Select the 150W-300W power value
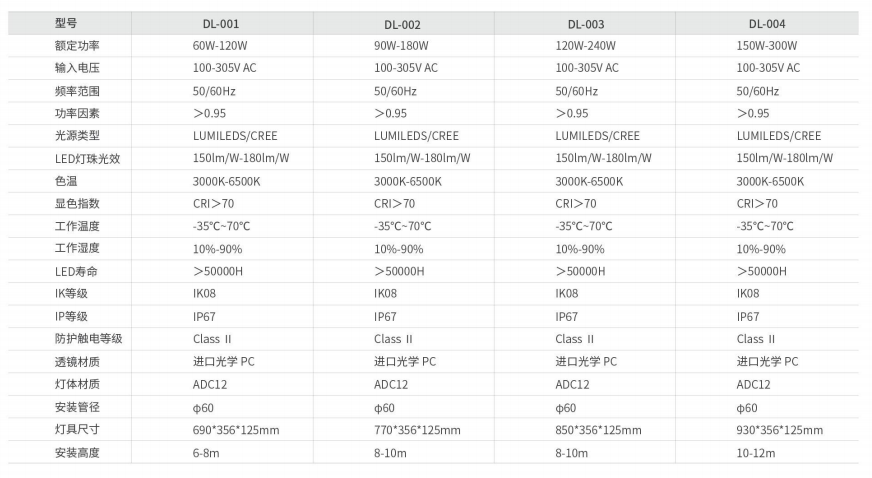Viewport: 872px width, 478px height. pyautogui.click(x=766, y=46)
